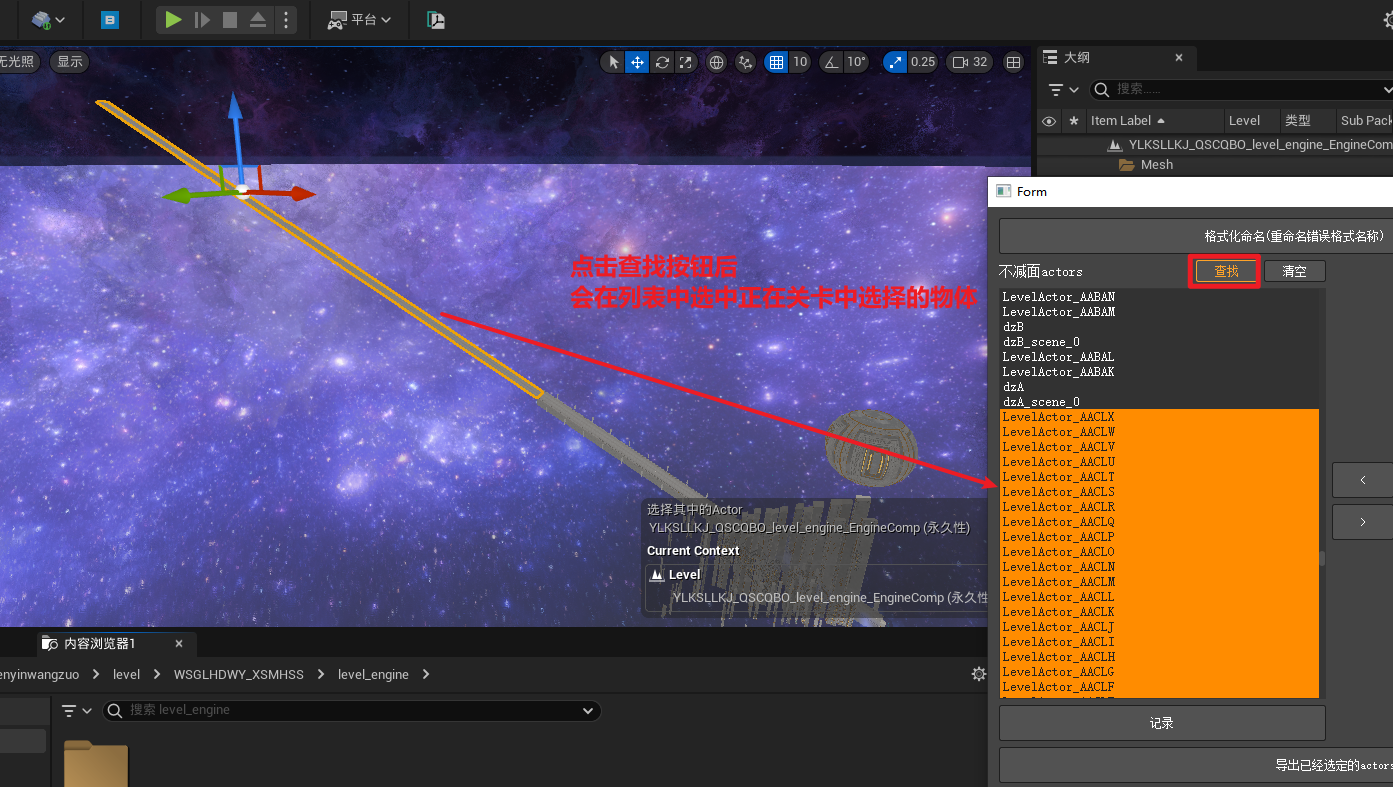Click the 查找 button

coord(1226,271)
